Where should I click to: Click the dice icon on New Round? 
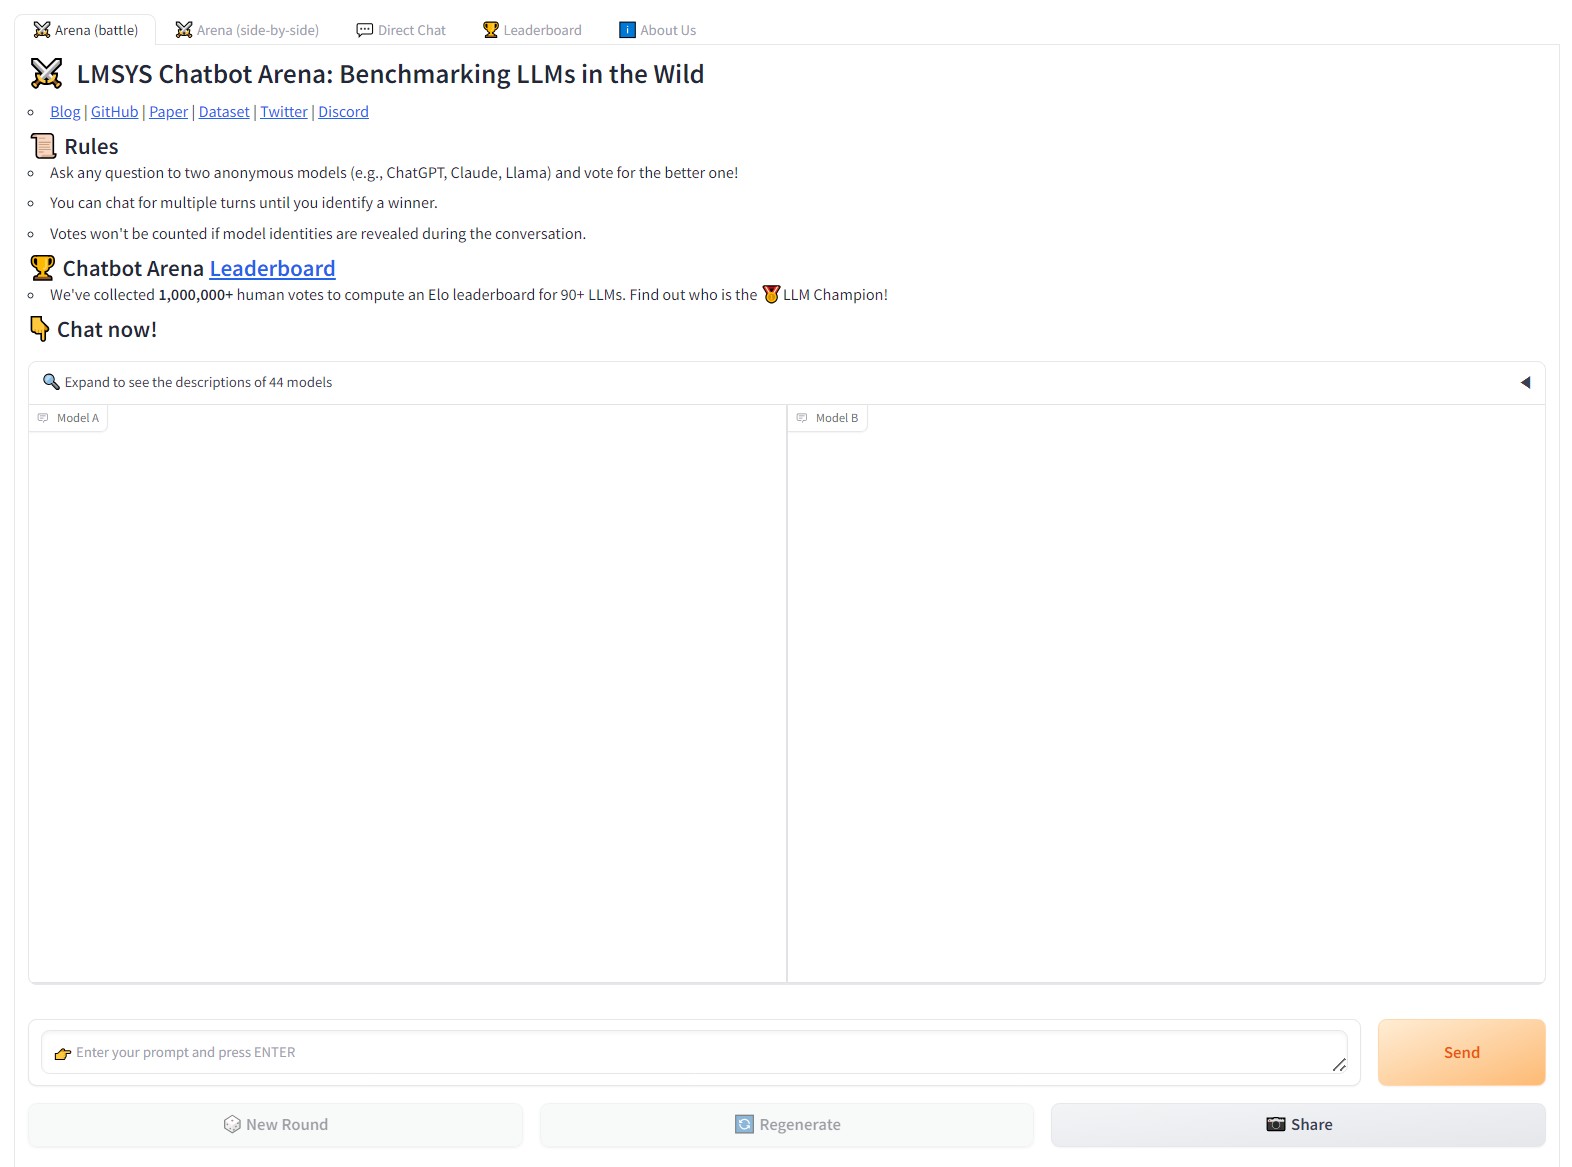(232, 1125)
